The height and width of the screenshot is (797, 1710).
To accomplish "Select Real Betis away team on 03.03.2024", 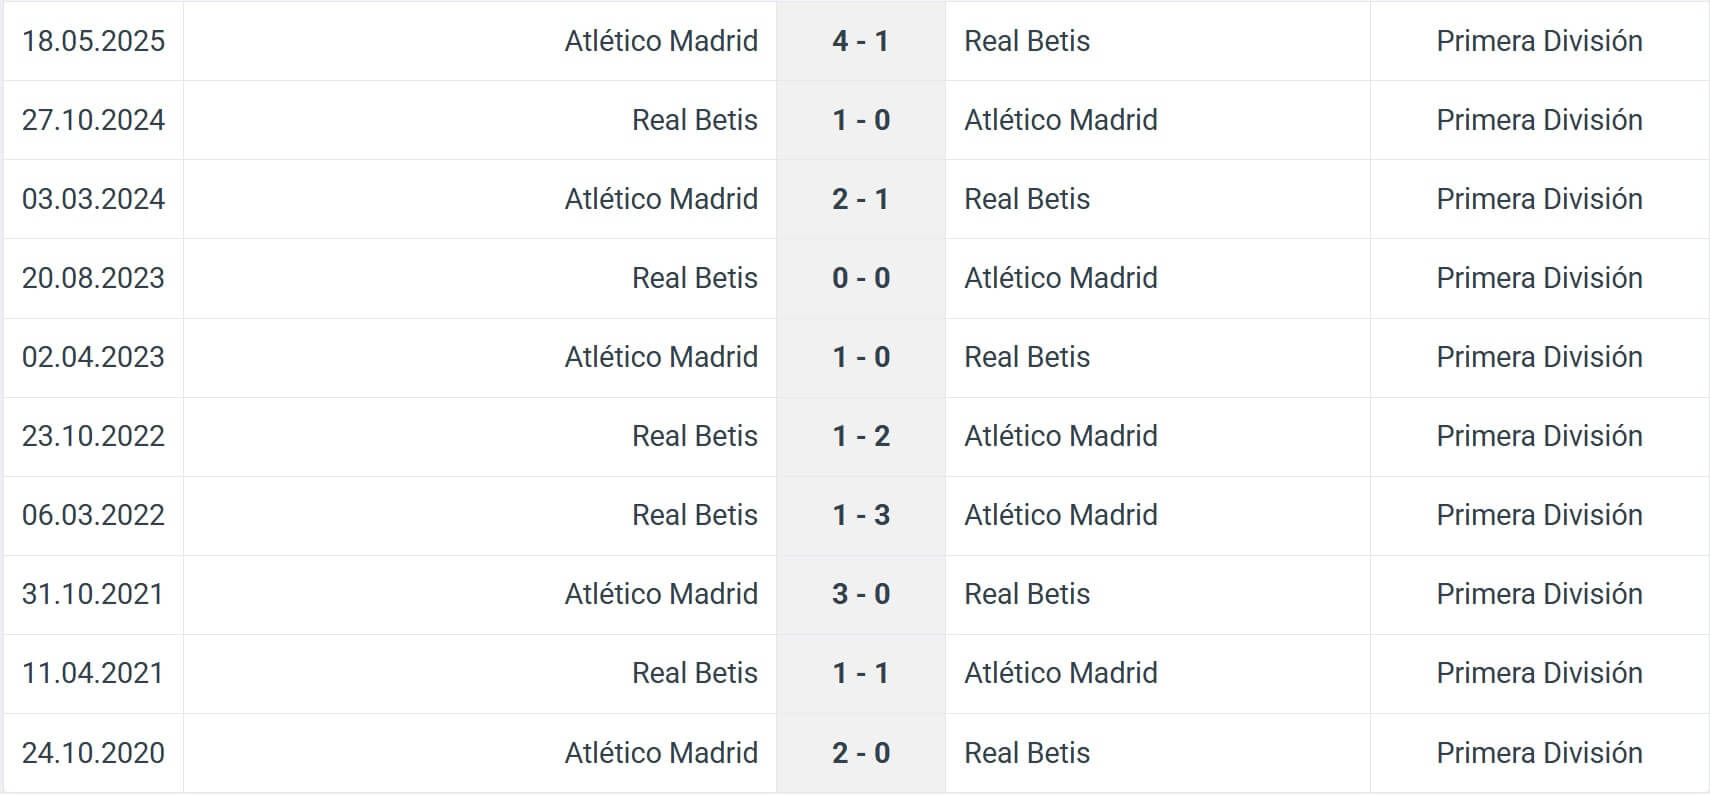I will coord(1027,199).
